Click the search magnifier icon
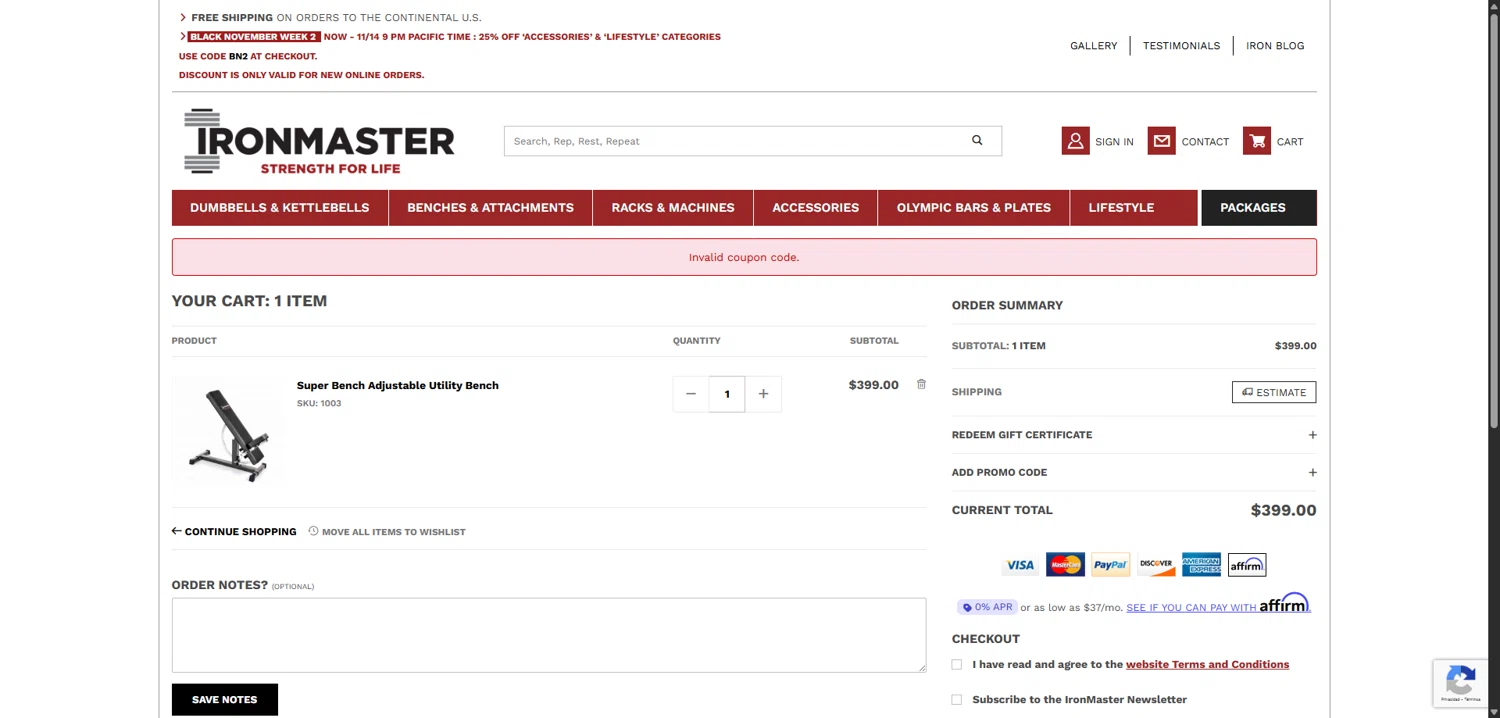1500x718 pixels. [977, 140]
